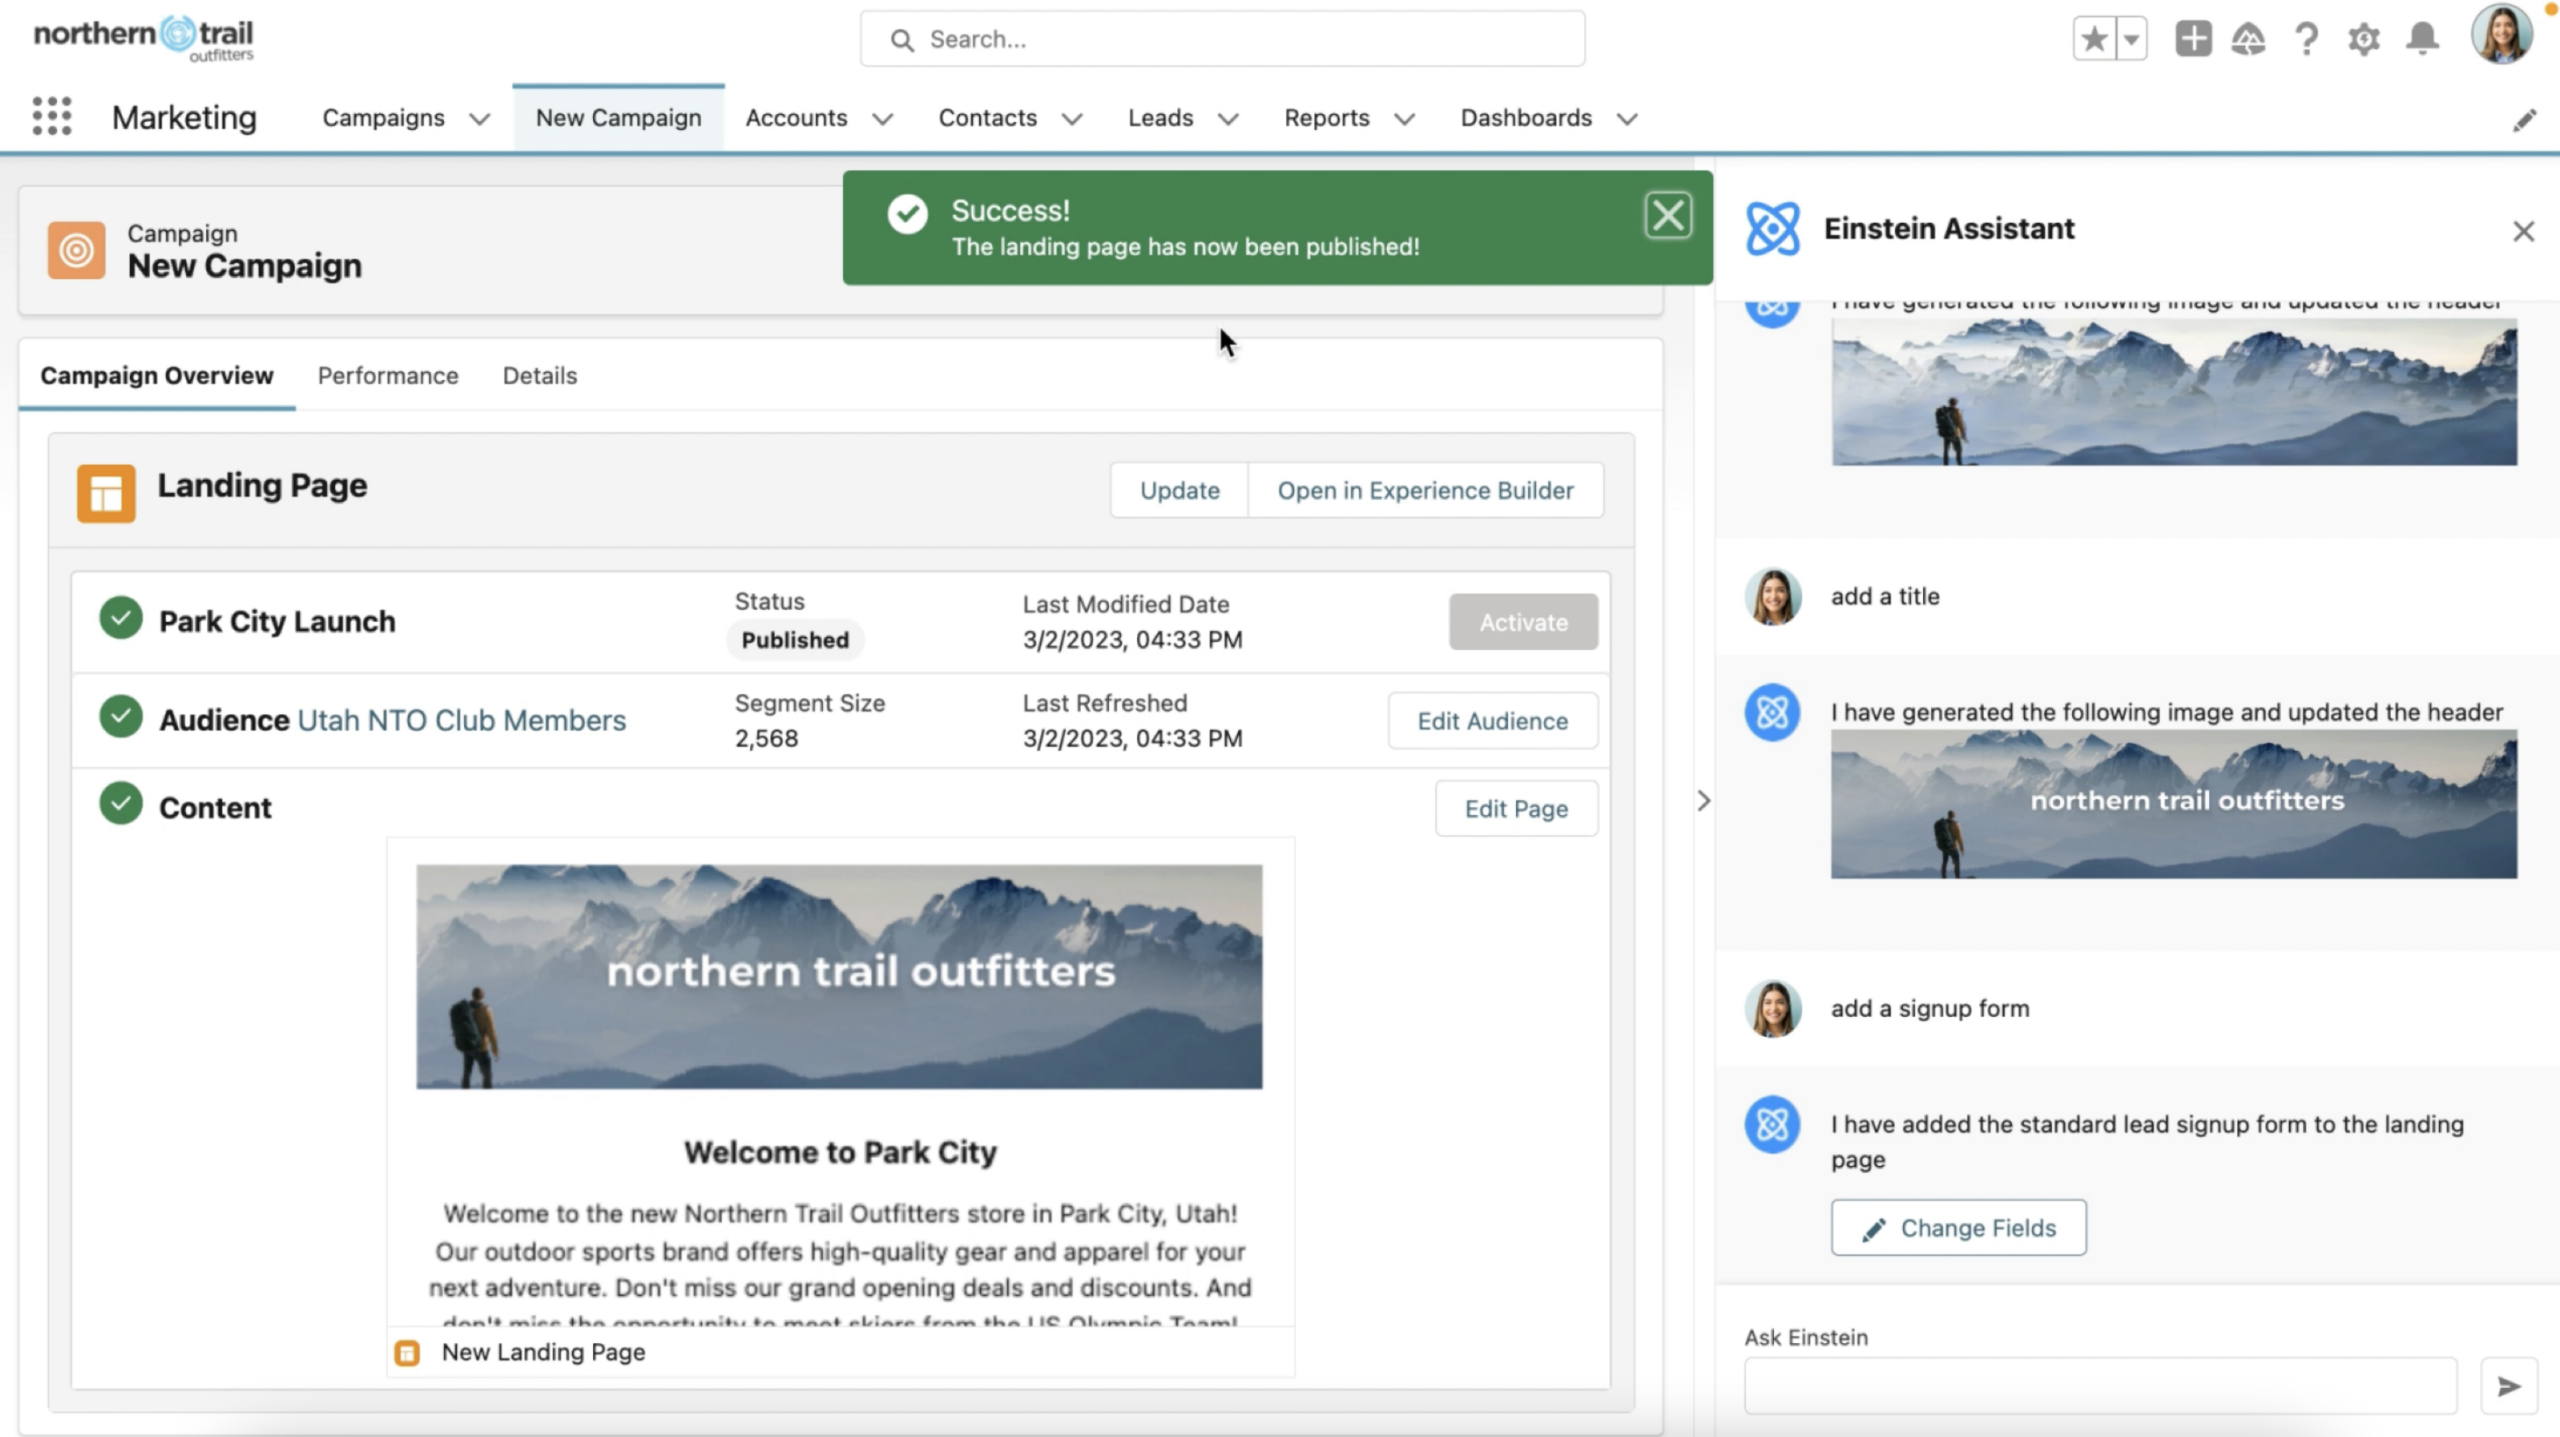Open the Global Actions plus icon
This screenshot has width=2560, height=1437.
click(x=2192, y=40)
